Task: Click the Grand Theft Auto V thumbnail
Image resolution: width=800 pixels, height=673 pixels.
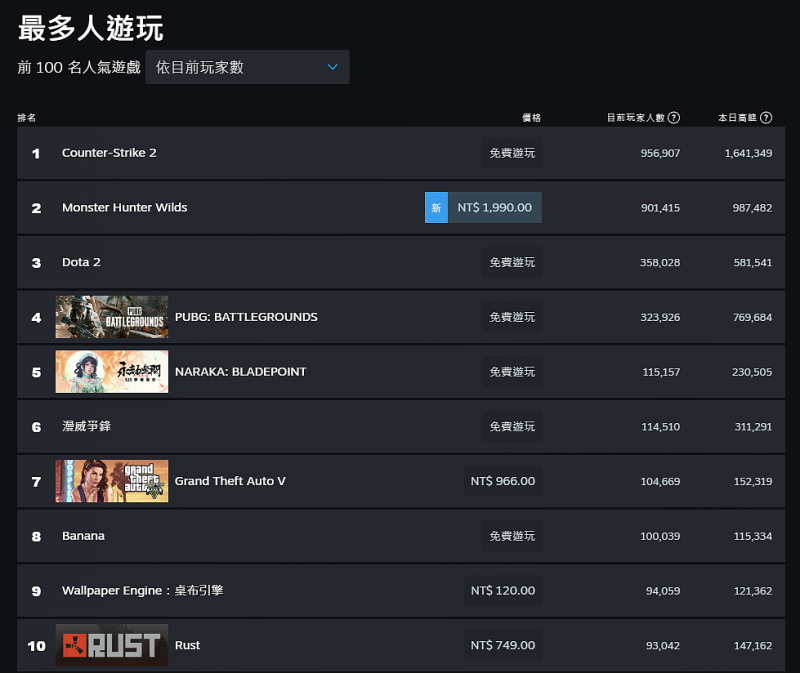Action: coord(112,481)
